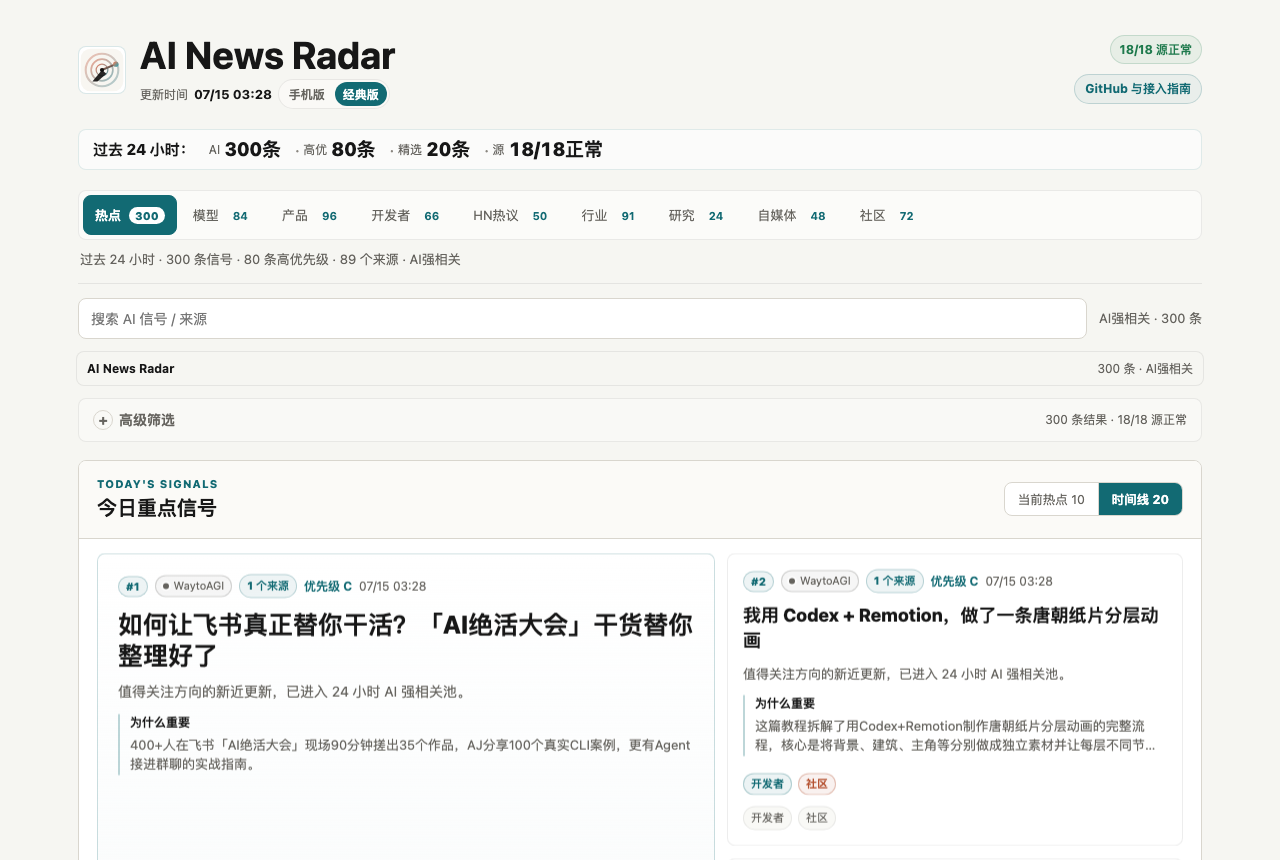
Task: Click 1 个来源 badge on #1 card
Action: 268,586
